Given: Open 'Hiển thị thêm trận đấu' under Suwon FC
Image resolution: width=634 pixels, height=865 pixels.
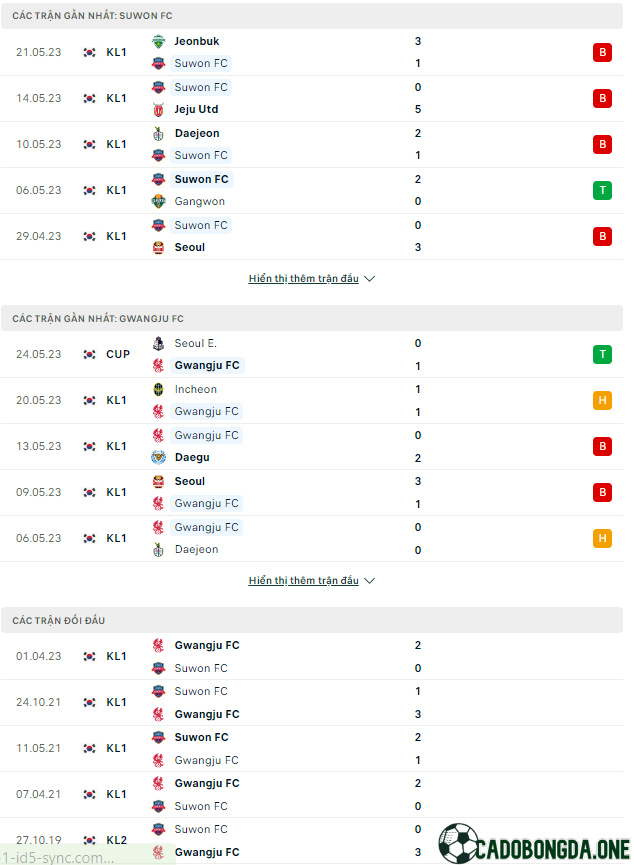Looking at the screenshot, I should (303, 279).
